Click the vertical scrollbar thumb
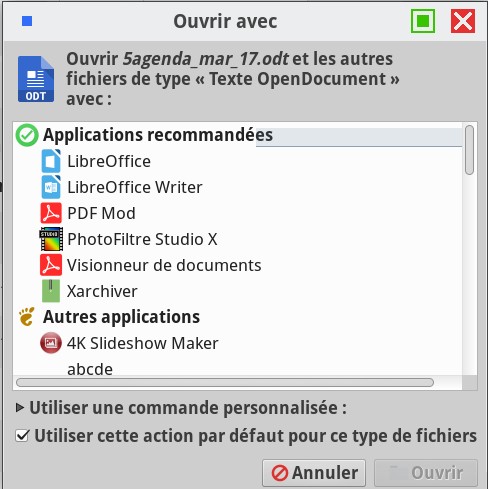This screenshot has width=488, height=489. pos(469,150)
